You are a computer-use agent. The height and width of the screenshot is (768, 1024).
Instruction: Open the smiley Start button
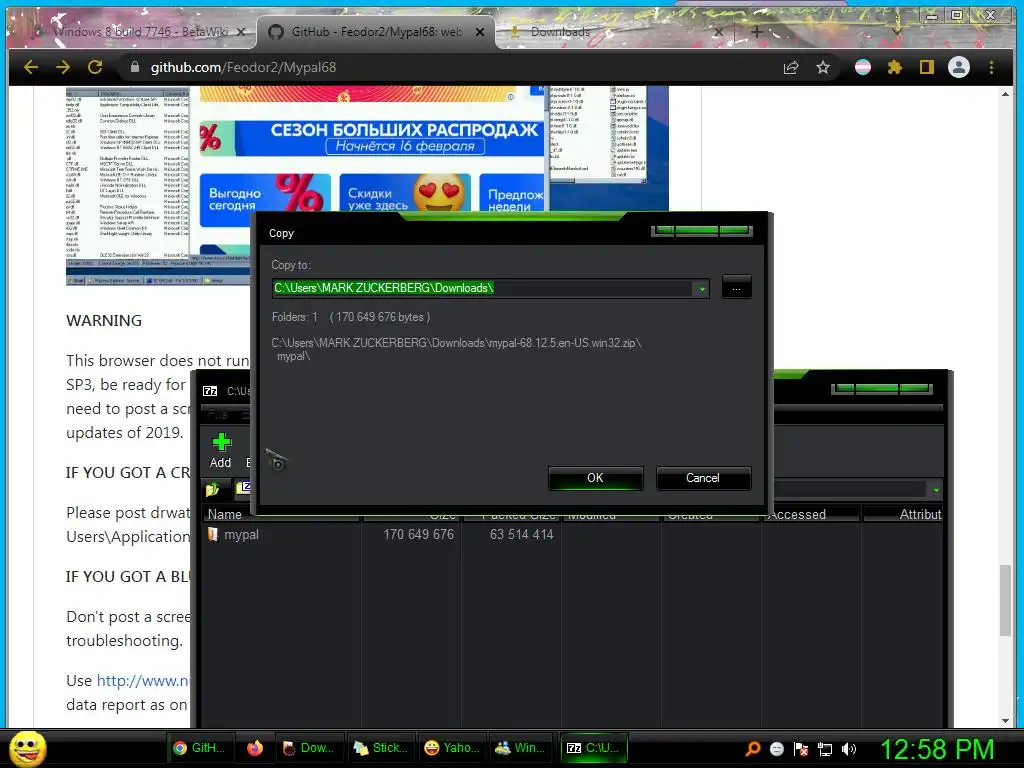[x=27, y=748]
